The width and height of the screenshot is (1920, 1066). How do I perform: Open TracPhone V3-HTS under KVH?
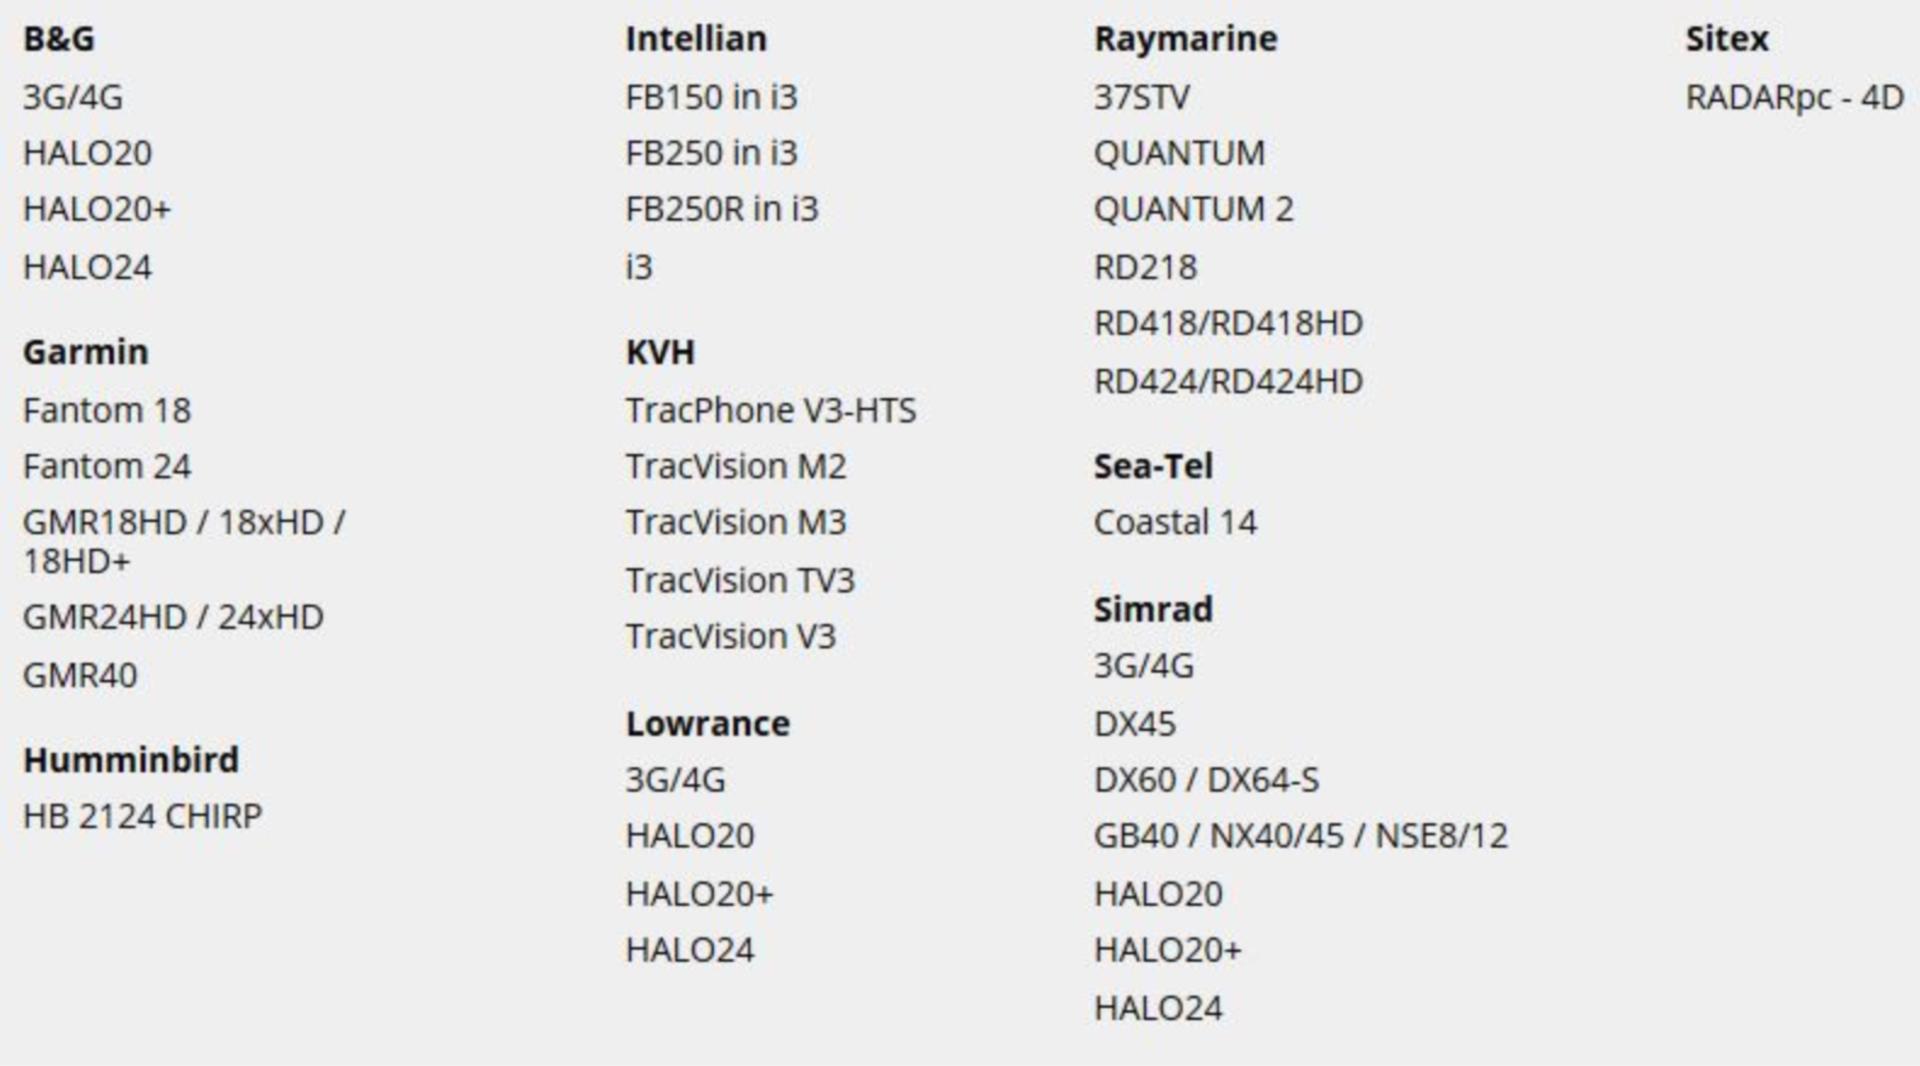click(x=770, y=411)
